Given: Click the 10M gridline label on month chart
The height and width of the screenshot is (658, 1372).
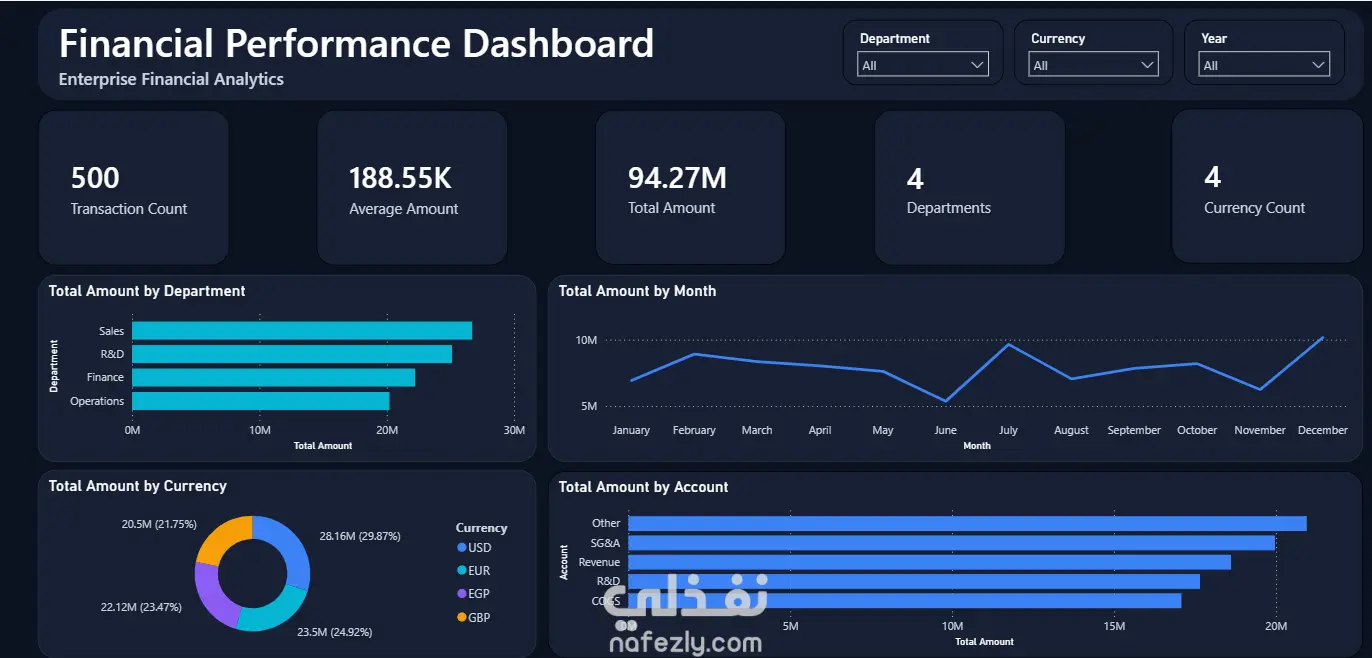Looking at the screenshot, I should [586, 340].
